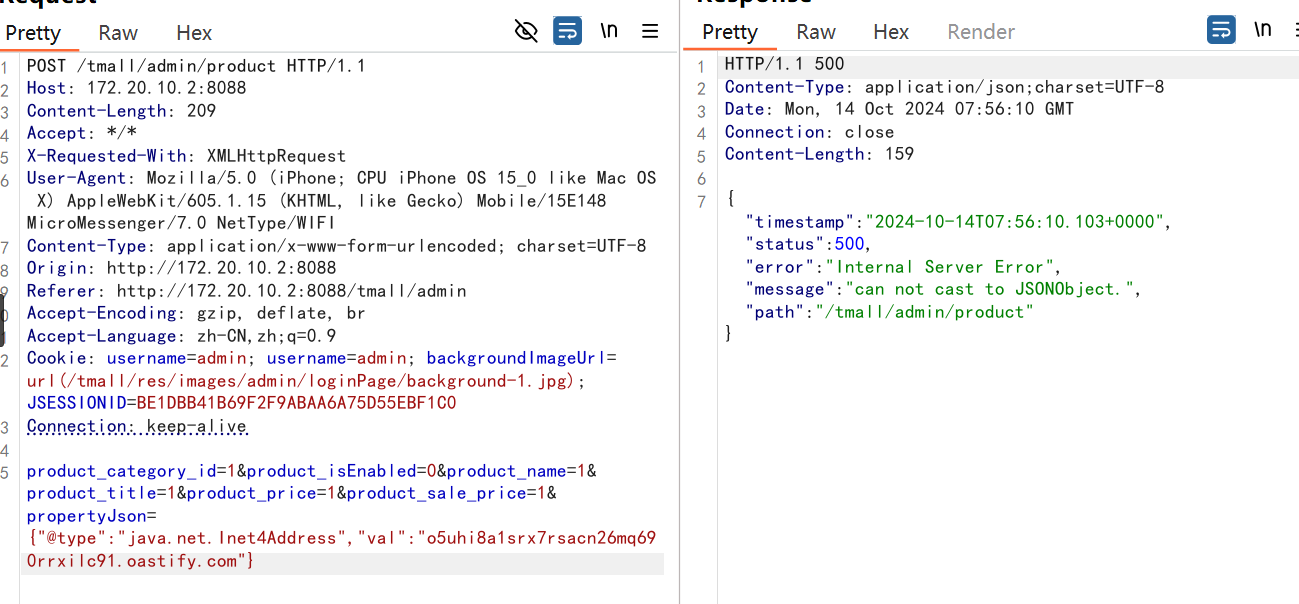Toggle the \n newline display in Response pane
Screen dimensions: 1299x604
point(1263,30)
